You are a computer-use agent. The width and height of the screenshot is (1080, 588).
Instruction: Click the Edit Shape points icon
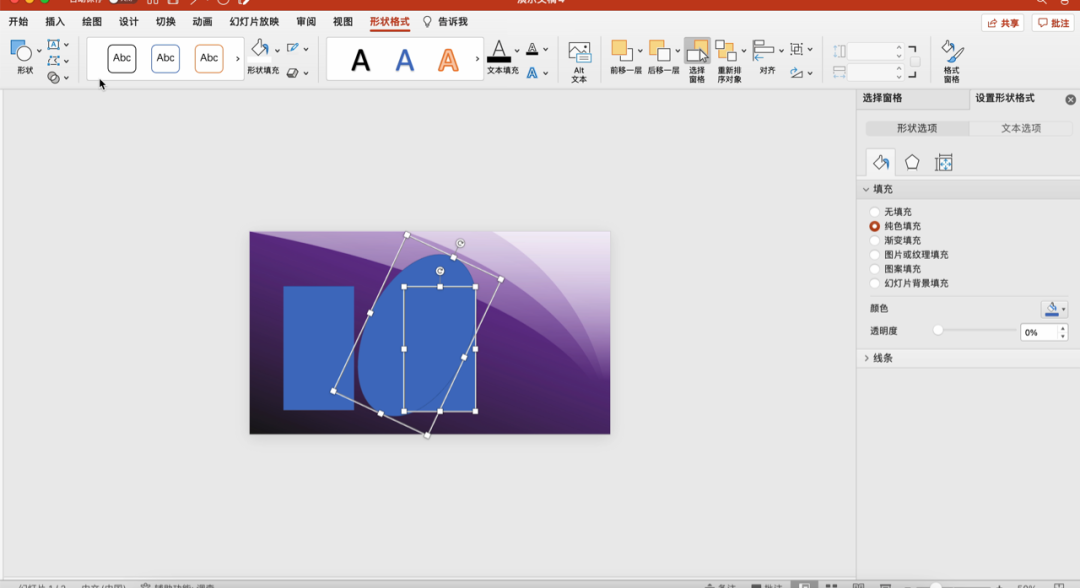pyautogui.click(x=53, y=61)
